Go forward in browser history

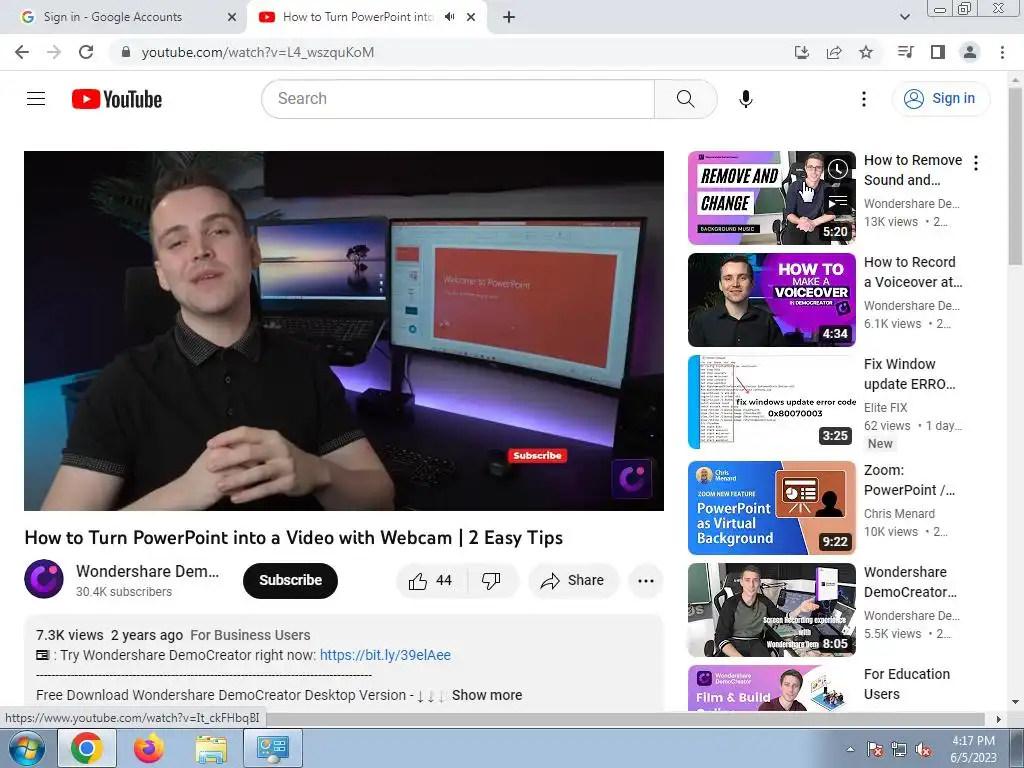click(54, 52)
